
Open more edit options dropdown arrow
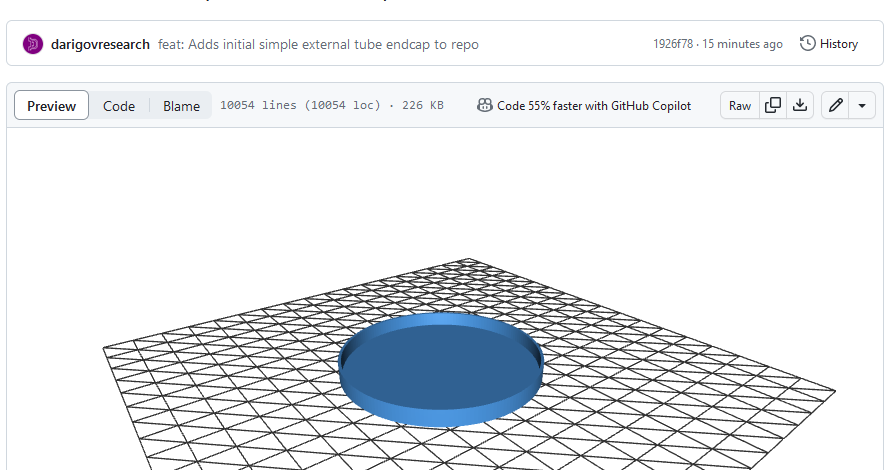click(x=862, y=106)
